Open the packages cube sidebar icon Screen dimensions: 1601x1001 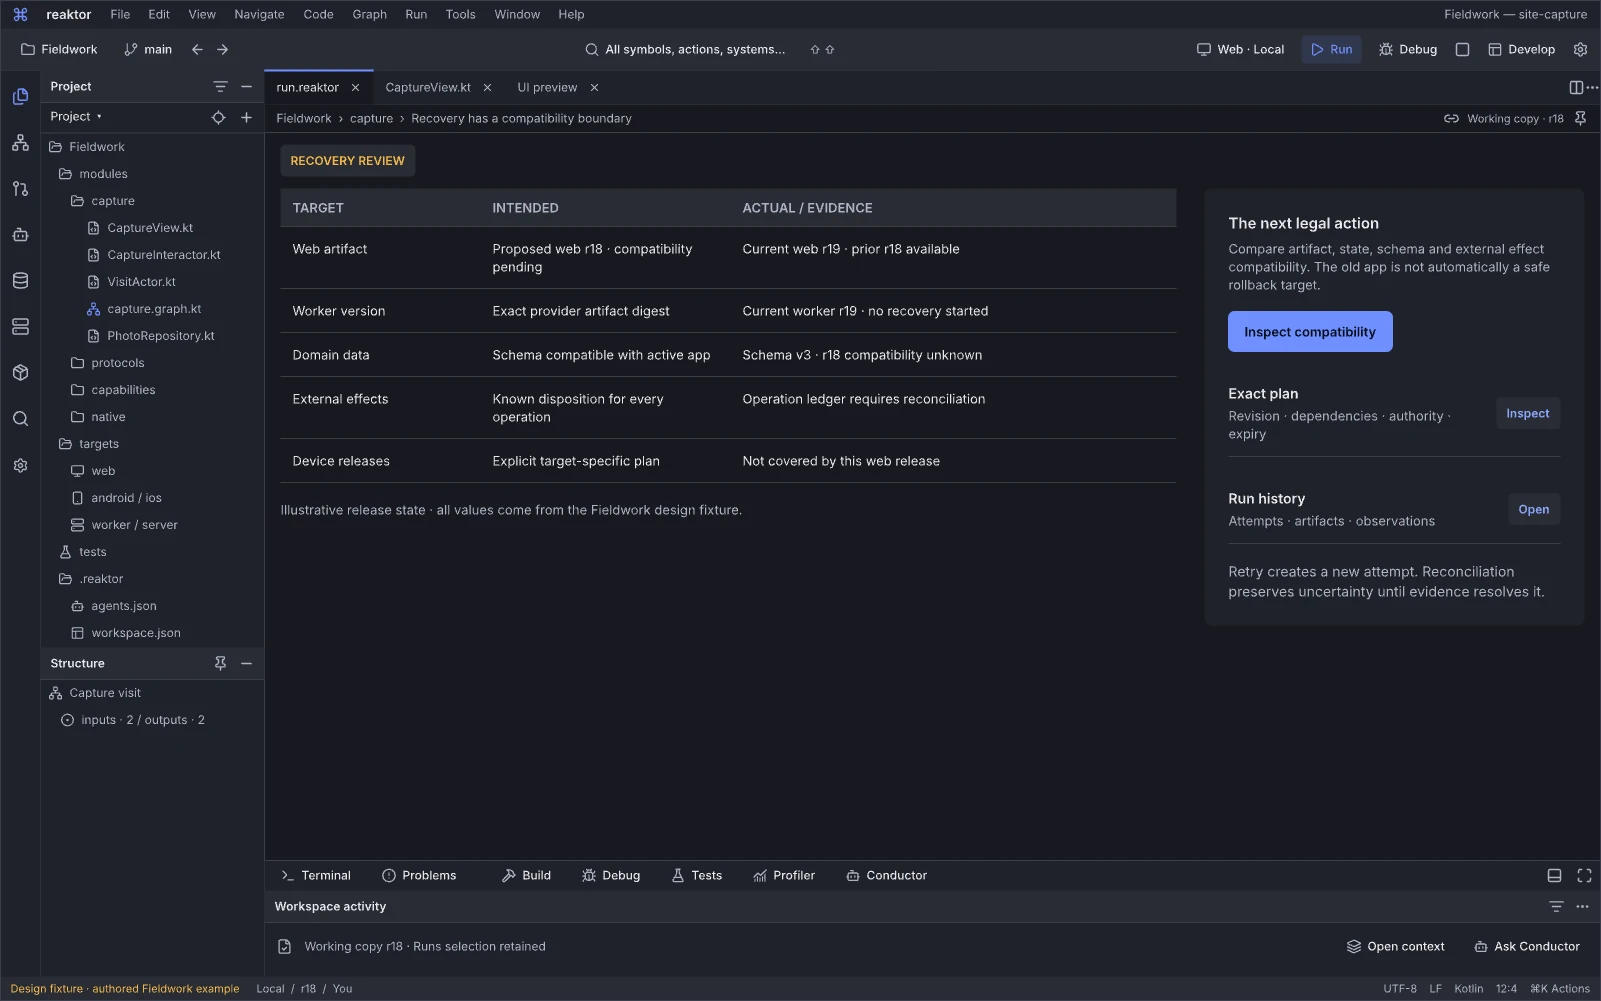click(x=20, y=373)
